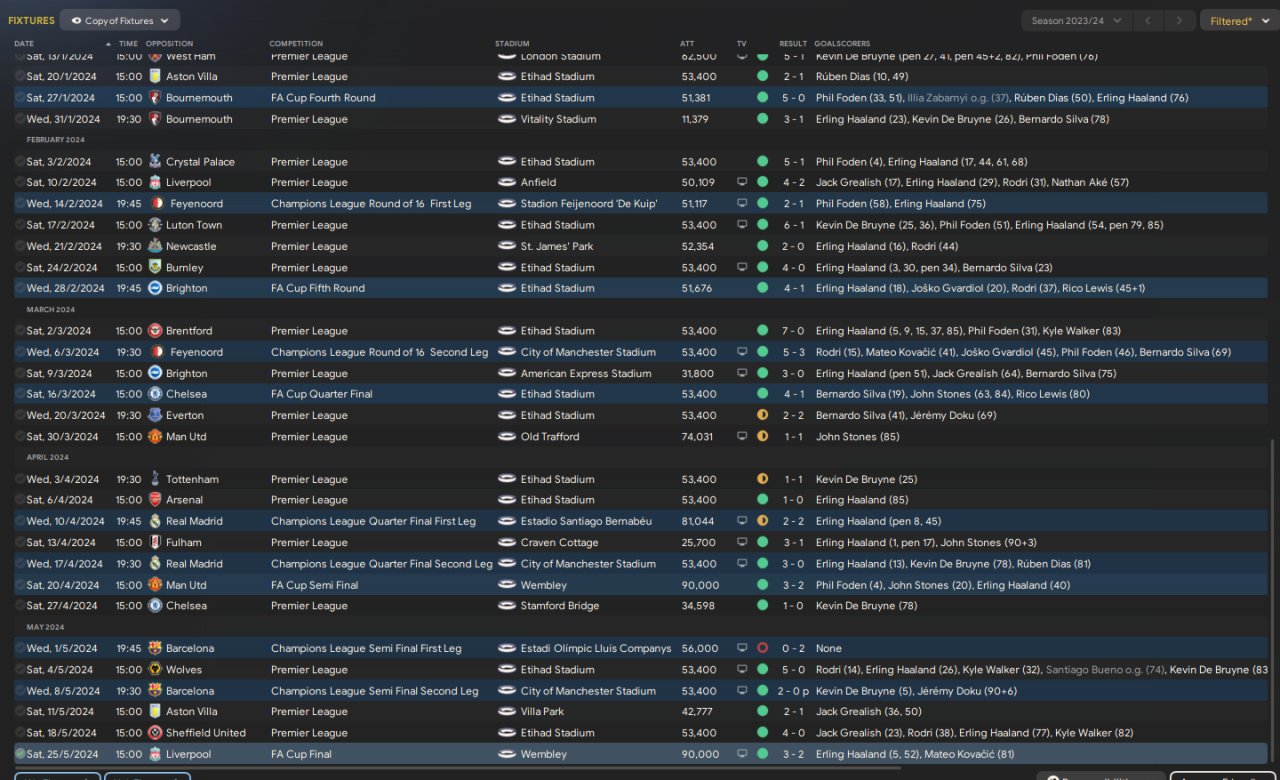Click Brentford club badge

[155, 331]
